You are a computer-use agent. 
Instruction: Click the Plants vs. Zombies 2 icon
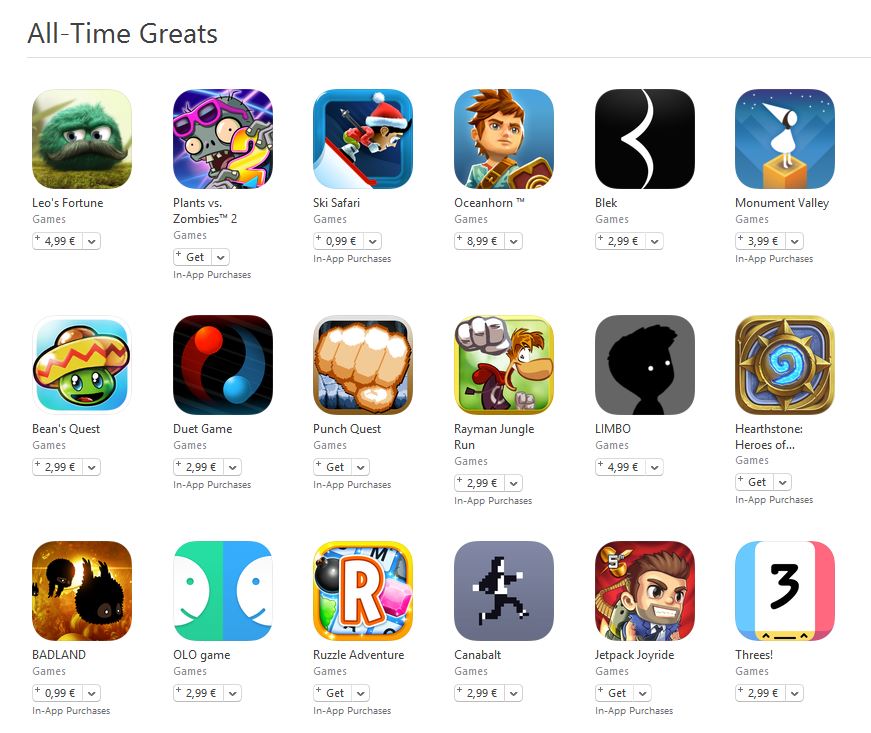point(223,139)
